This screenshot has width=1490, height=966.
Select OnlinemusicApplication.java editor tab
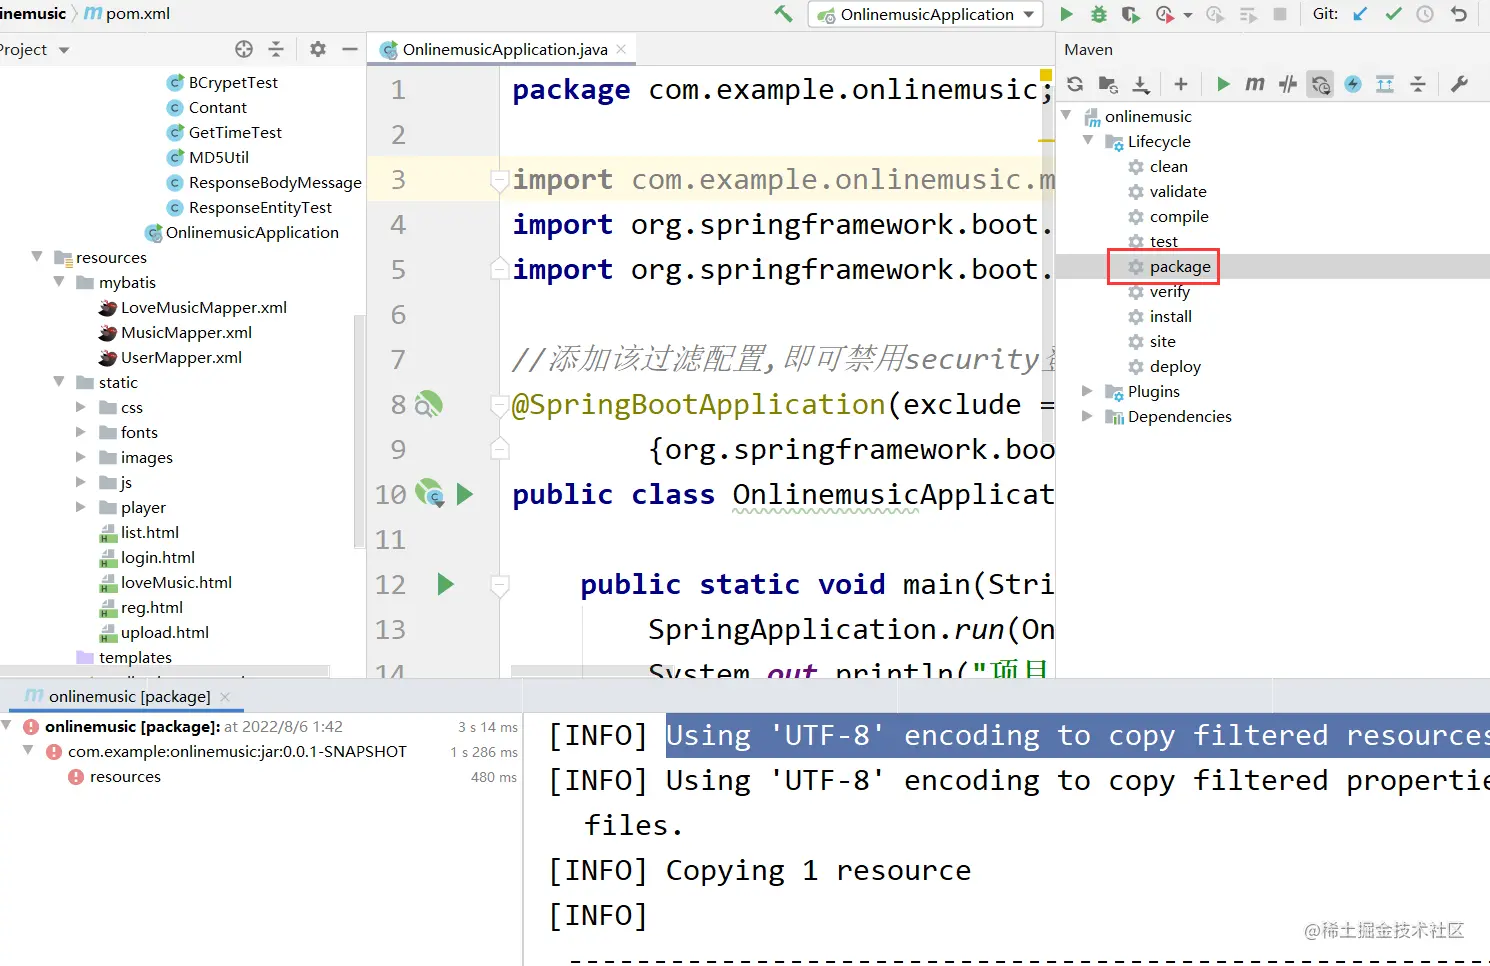tap(504, 49)
